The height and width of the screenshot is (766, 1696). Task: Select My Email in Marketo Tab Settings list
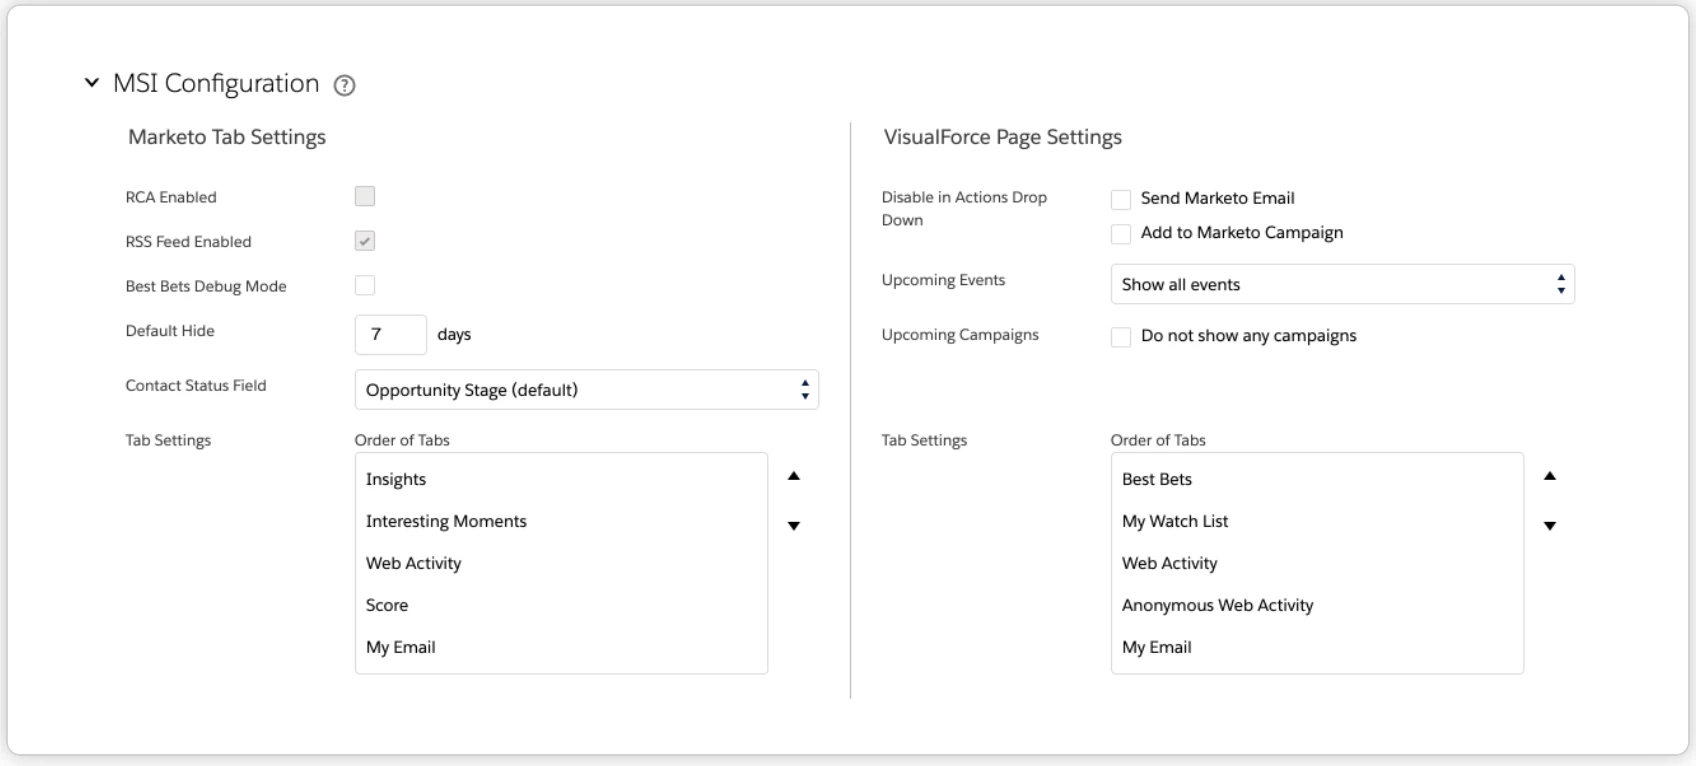[561, 647]
